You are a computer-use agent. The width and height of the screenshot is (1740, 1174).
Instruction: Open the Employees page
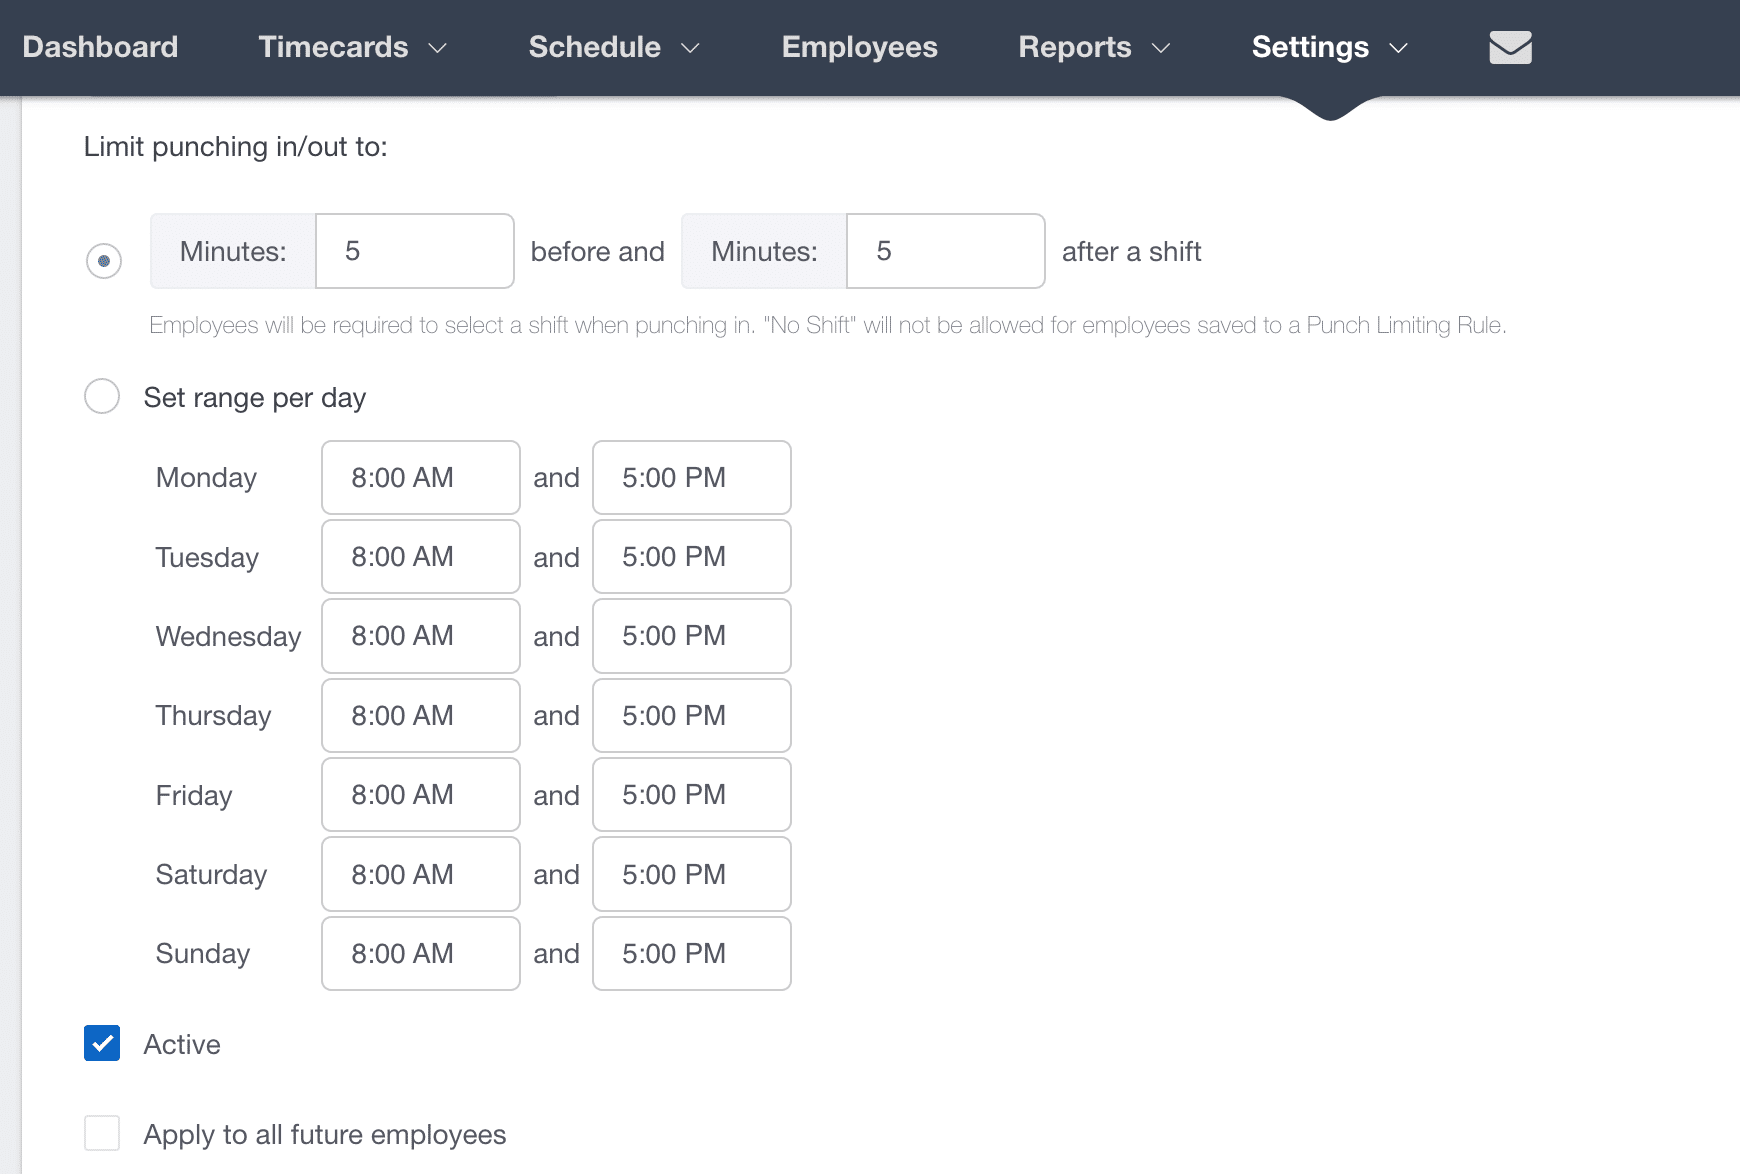pyautogui.click(x=858, y=47)
